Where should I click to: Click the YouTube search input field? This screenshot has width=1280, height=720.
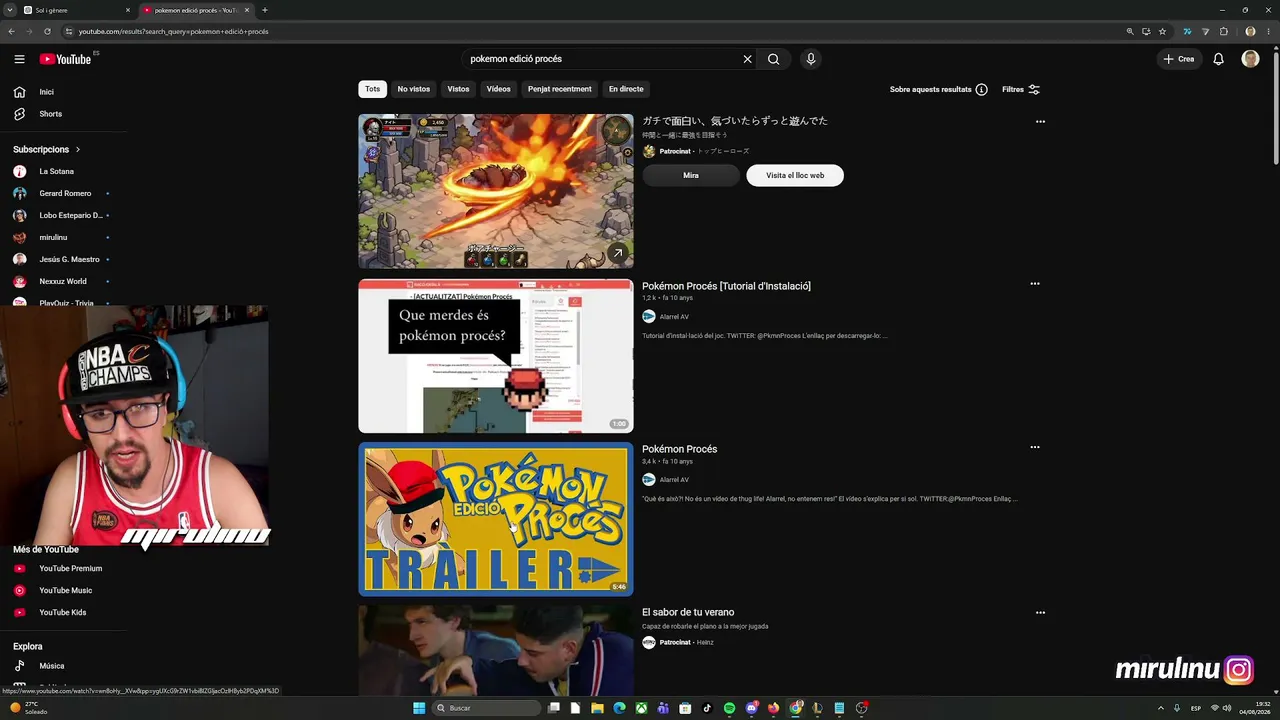tap(603, 59)
